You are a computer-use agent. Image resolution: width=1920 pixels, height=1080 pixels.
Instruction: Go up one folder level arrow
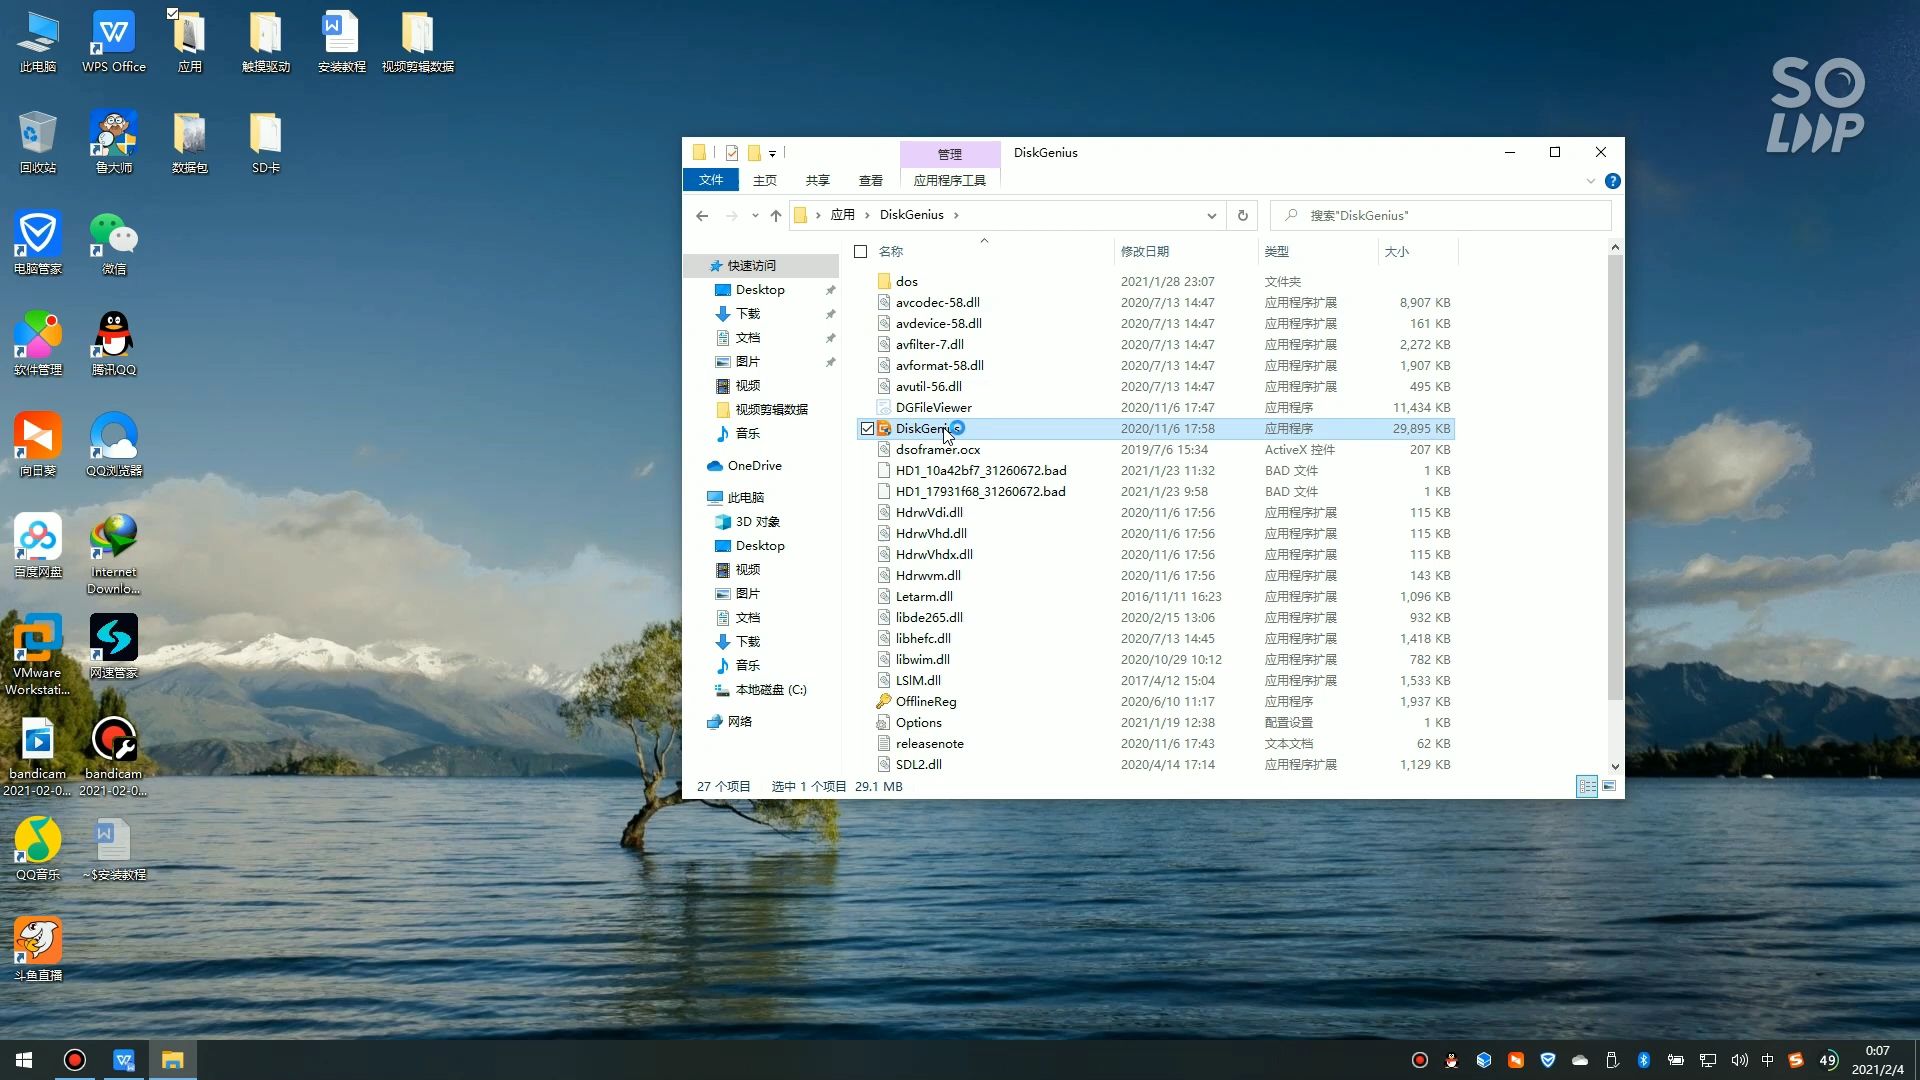(776, 215)
